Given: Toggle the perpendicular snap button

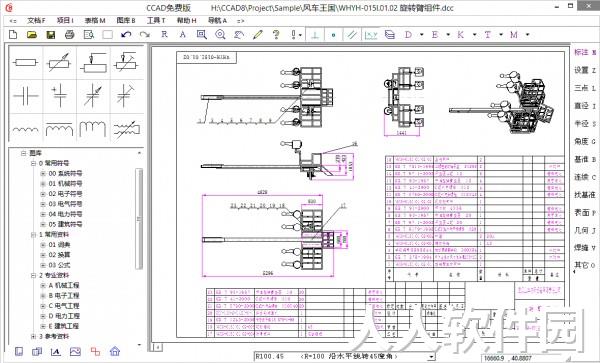Looking at the screenshot, I should [315, 35].
